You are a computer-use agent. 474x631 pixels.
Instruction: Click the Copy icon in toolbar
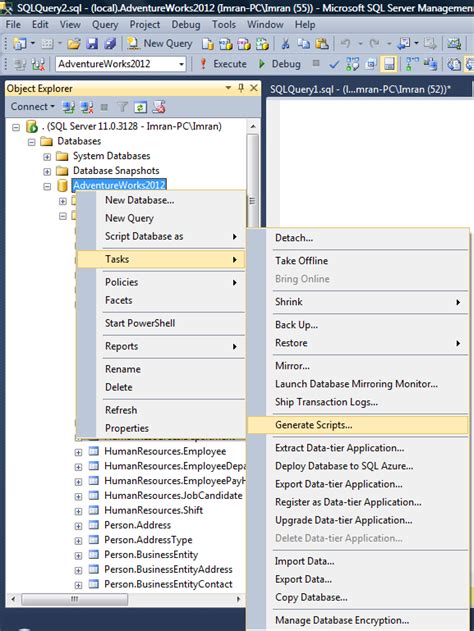pos(303,43)
